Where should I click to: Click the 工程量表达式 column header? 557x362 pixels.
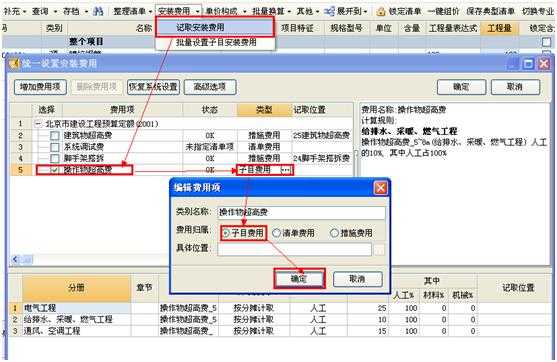coord(453,28)
